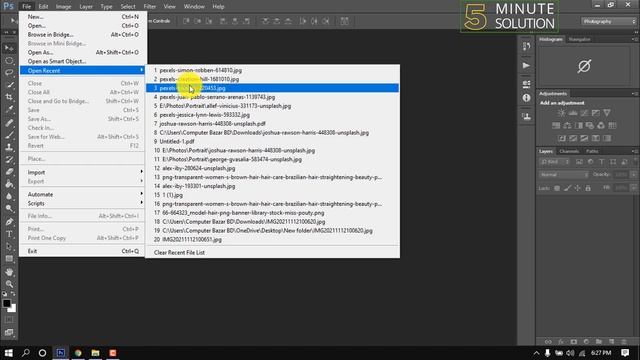Expand the Scripts submenu
This screenshot has width=640, height=360.
coord(82,203)
